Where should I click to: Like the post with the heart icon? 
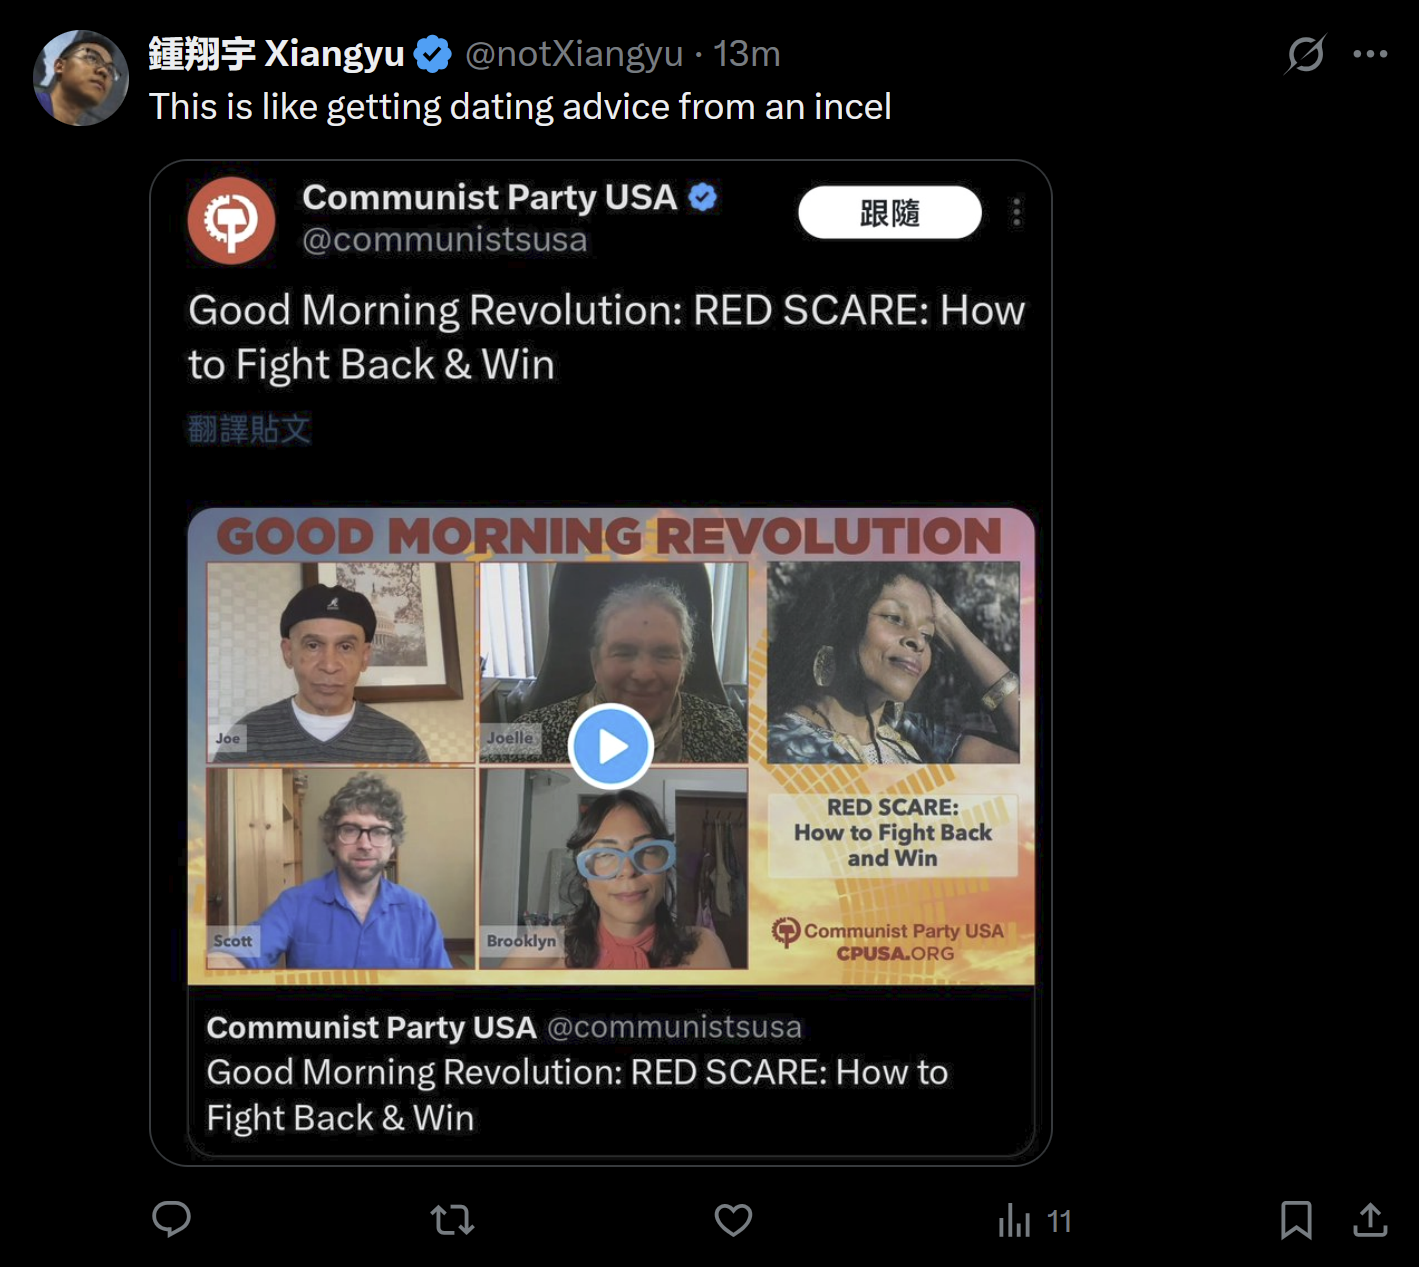733,1220
